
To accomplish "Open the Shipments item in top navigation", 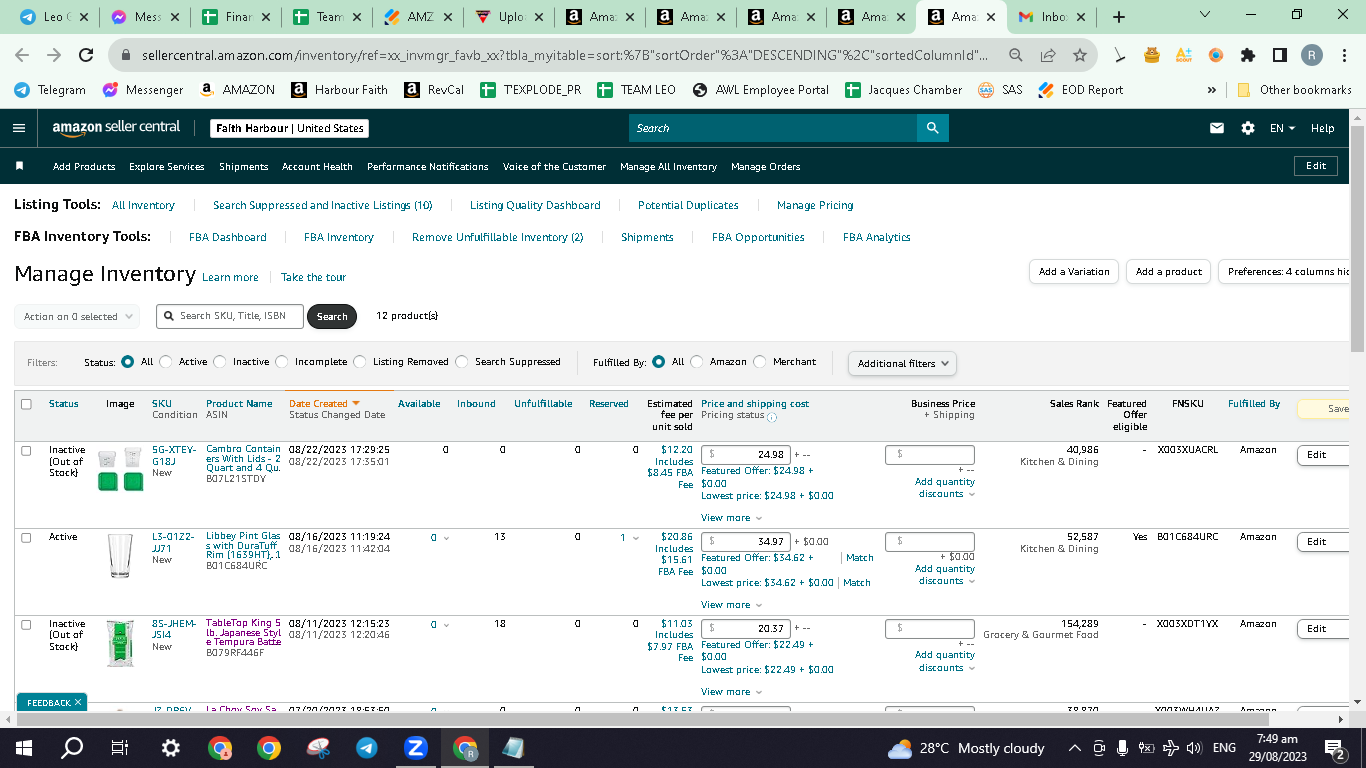I will (243, 166).
